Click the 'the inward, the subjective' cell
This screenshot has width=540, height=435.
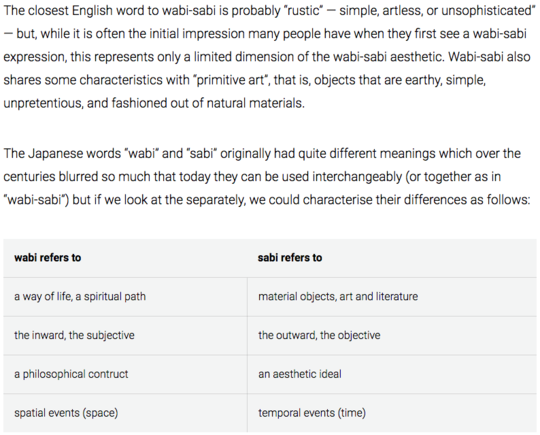125,335
